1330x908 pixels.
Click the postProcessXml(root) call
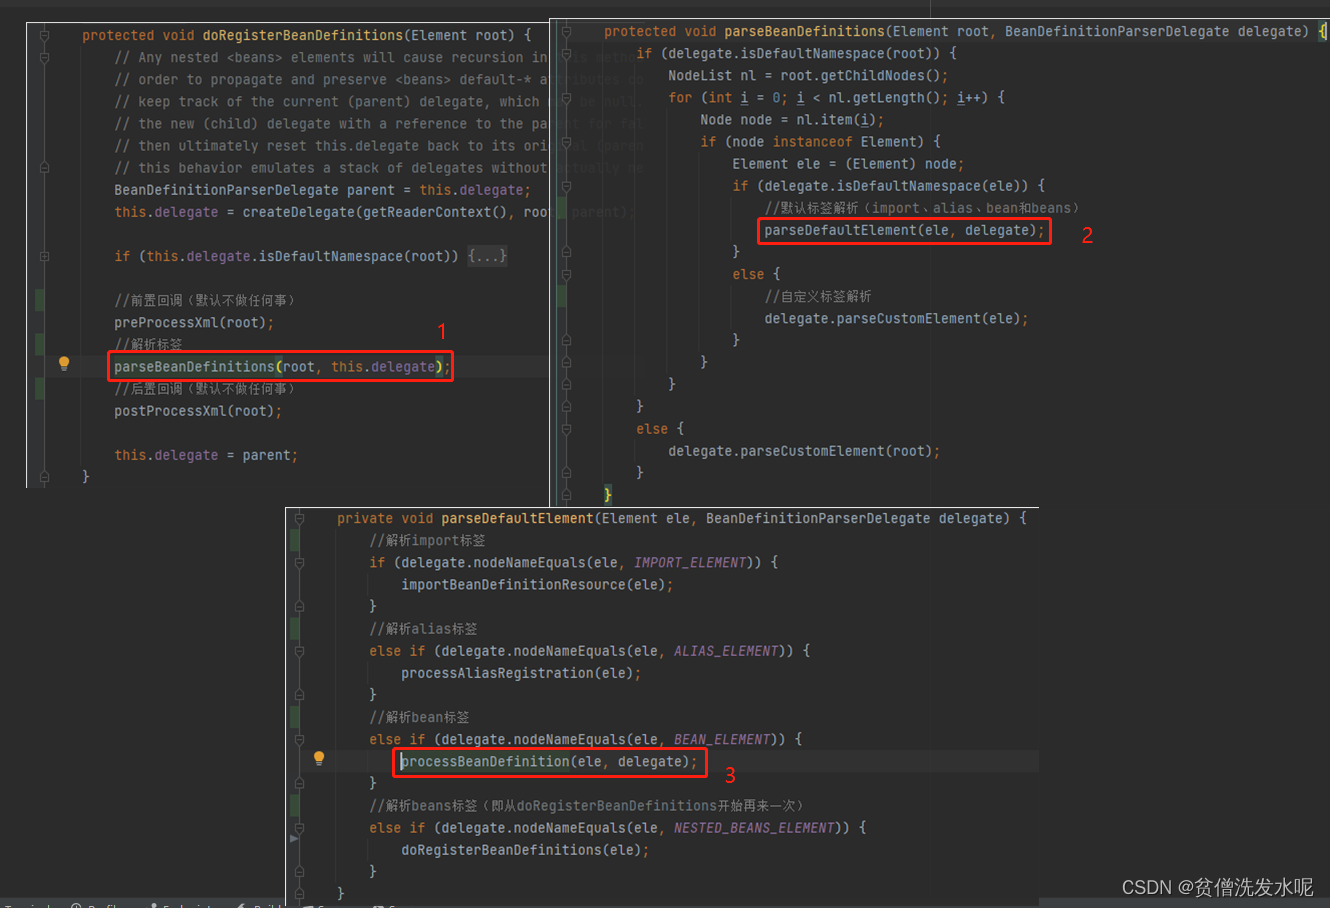click(x=198, y=411)
